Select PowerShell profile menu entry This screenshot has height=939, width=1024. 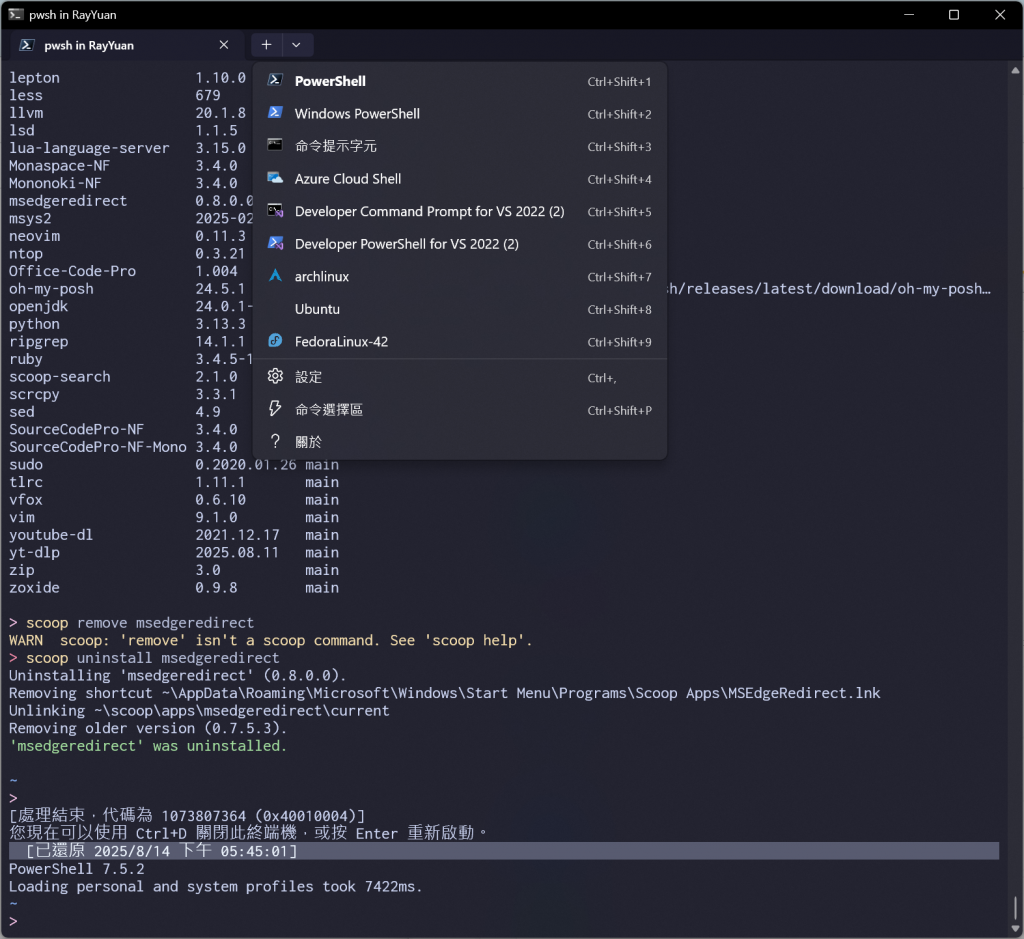coord(460,81)
